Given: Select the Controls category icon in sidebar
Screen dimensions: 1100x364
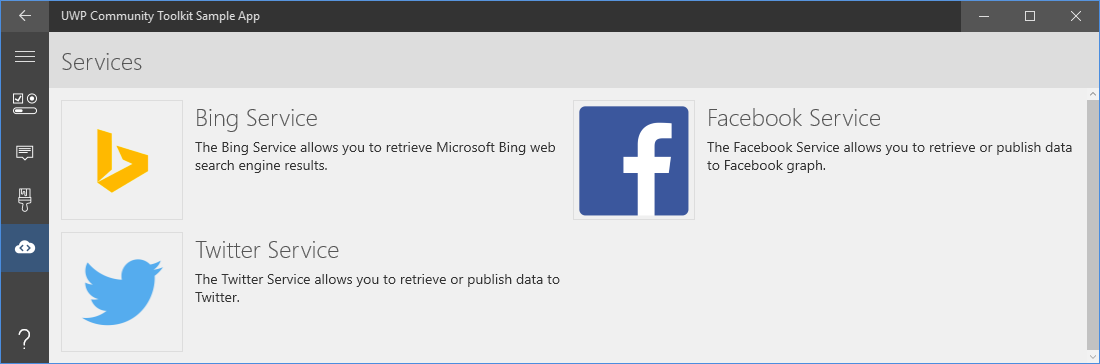Looking at the screenshot, I should tap(25, 104).
